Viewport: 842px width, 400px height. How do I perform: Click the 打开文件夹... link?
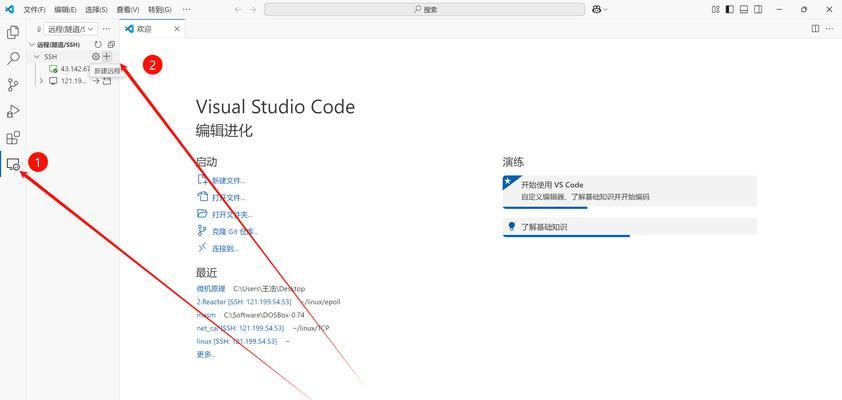(x=232, y=215)
